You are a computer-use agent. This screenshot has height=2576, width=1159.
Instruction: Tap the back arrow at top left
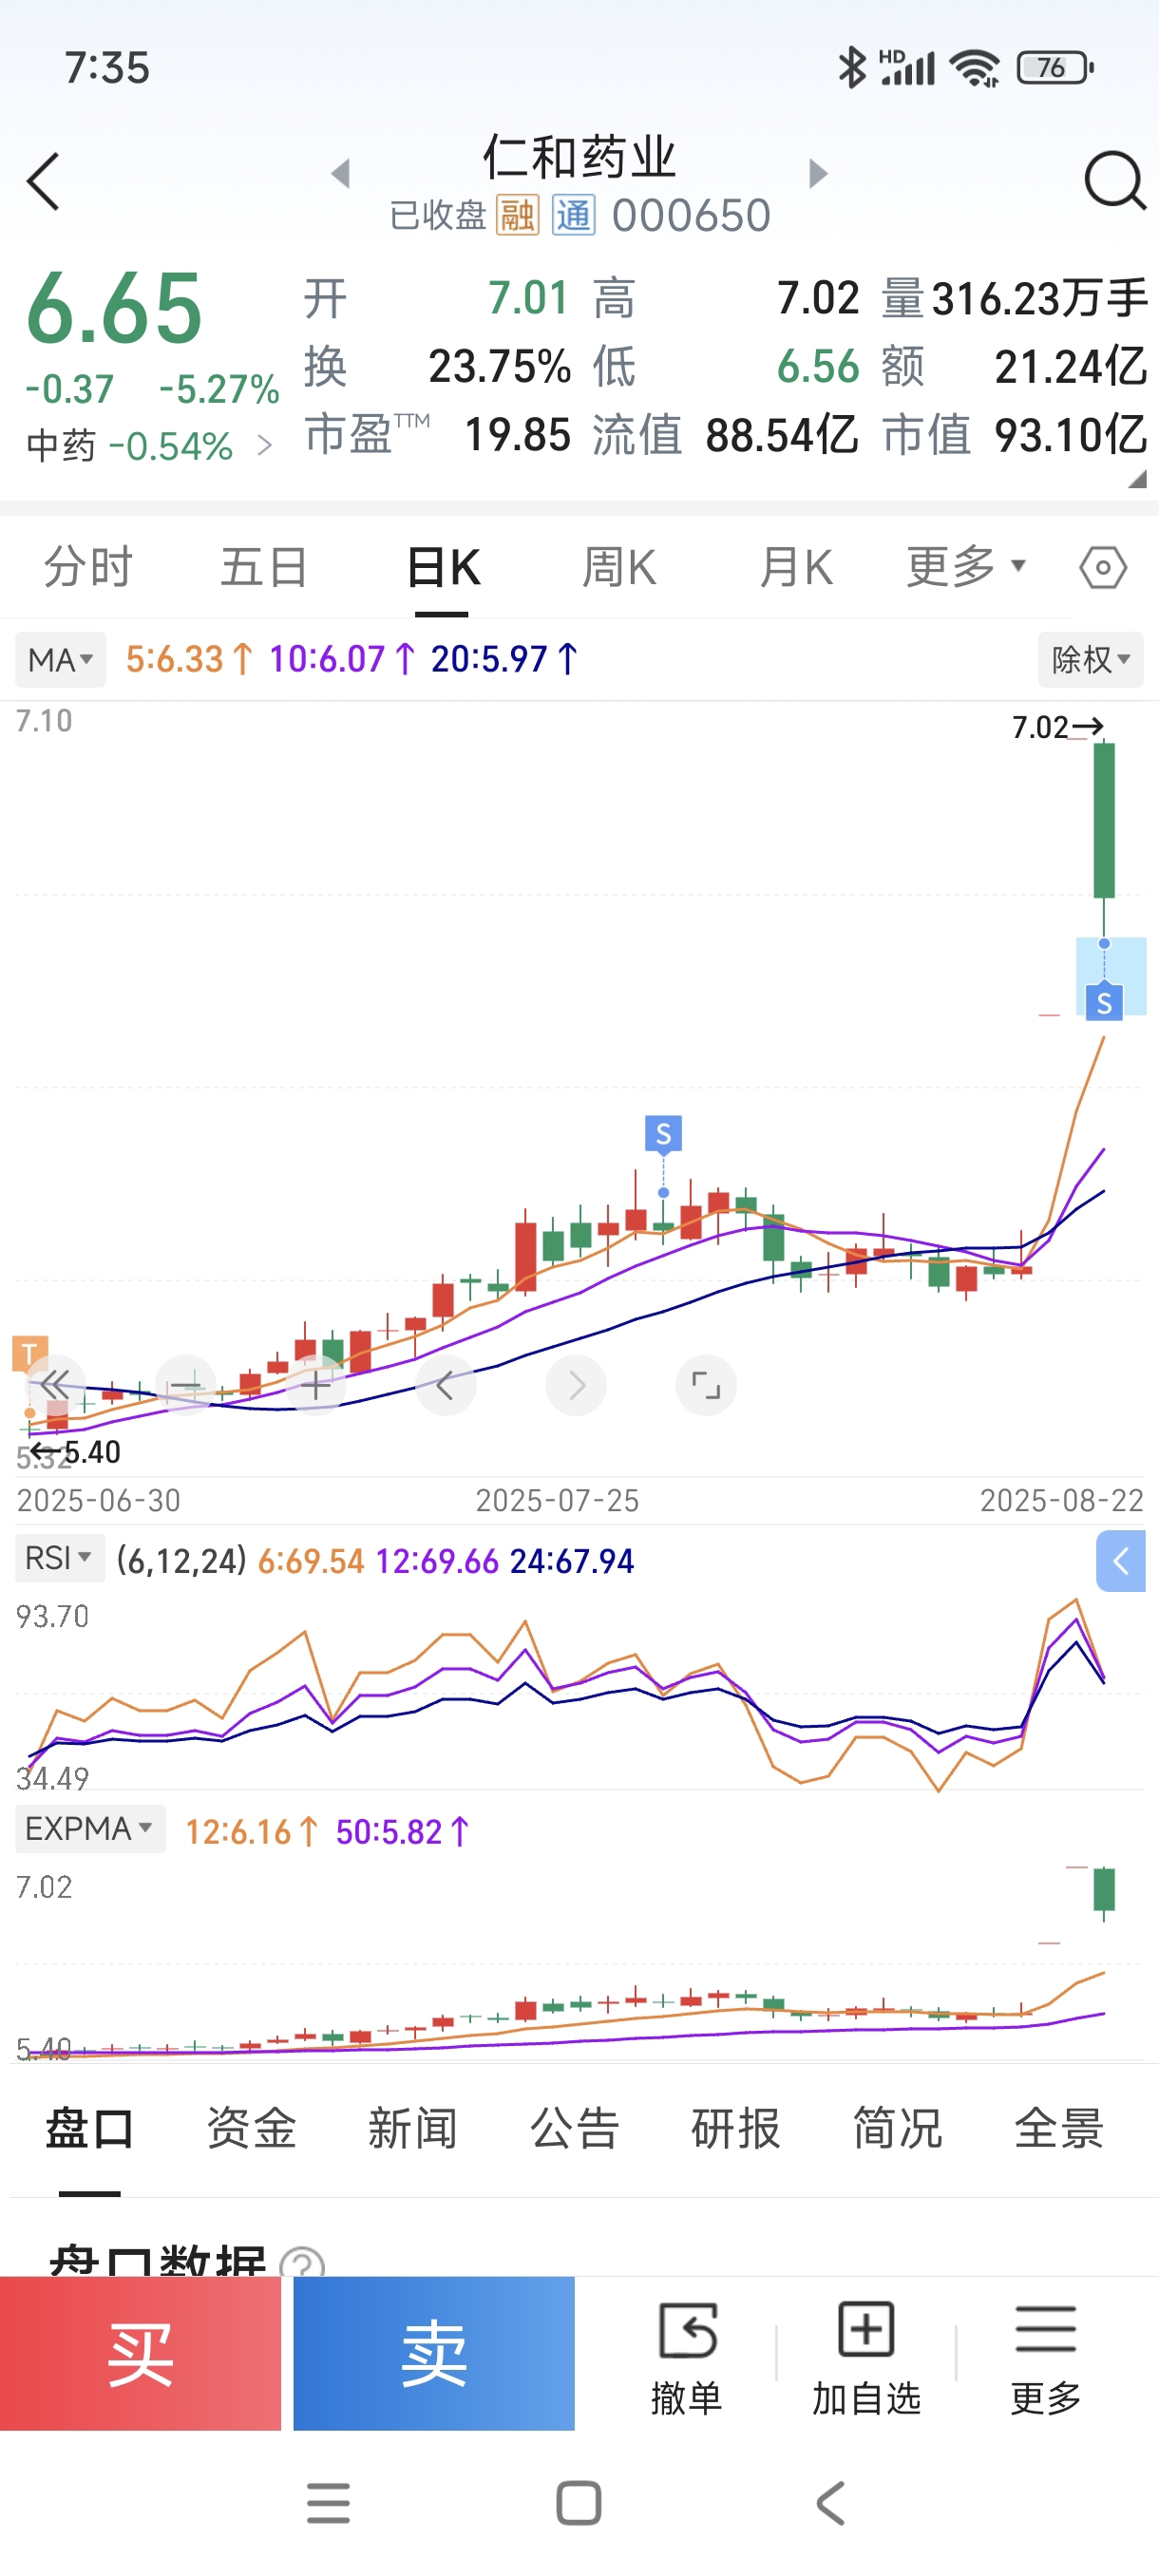[x=43, y=181]
